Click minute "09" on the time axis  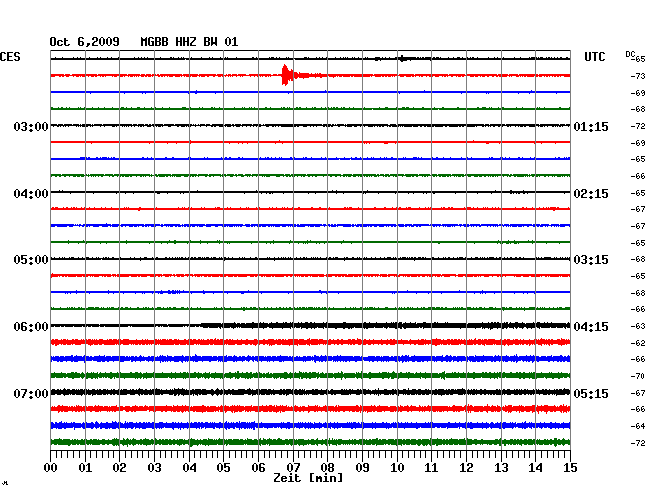tap(362, 468)
